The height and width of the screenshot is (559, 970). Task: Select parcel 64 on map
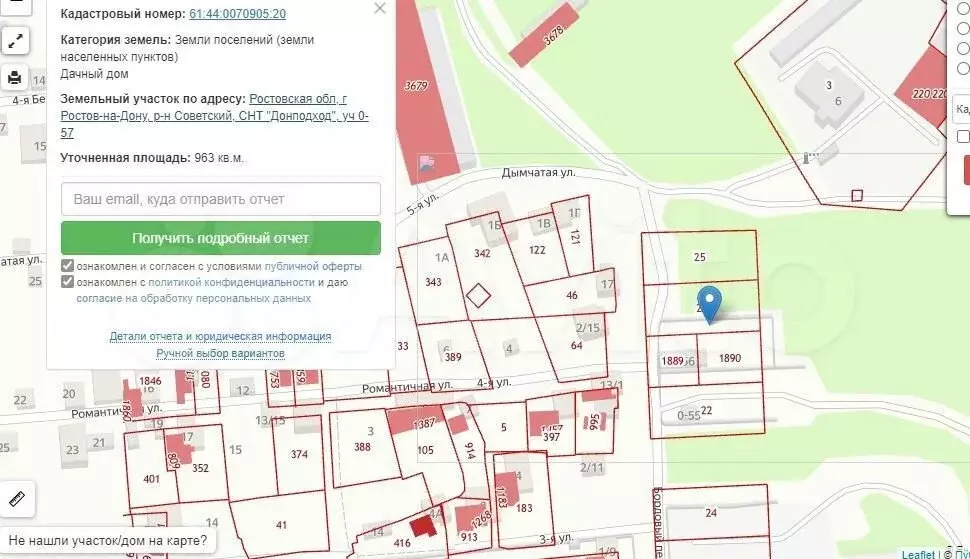coord(576,346)
